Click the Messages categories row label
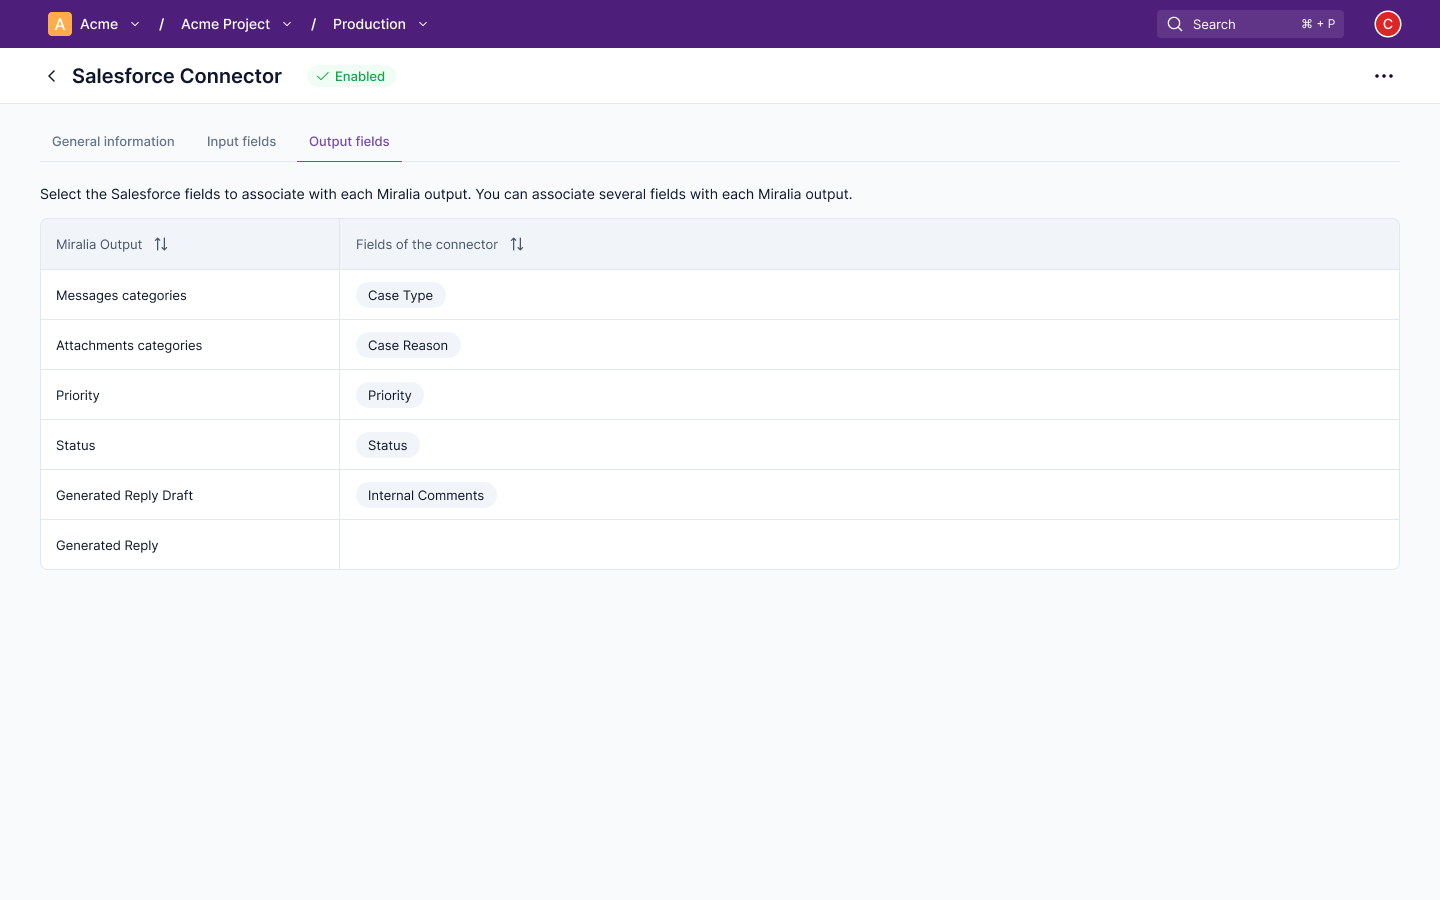Viewport: 1440px width, 900px height. click(x=121, y=295)
